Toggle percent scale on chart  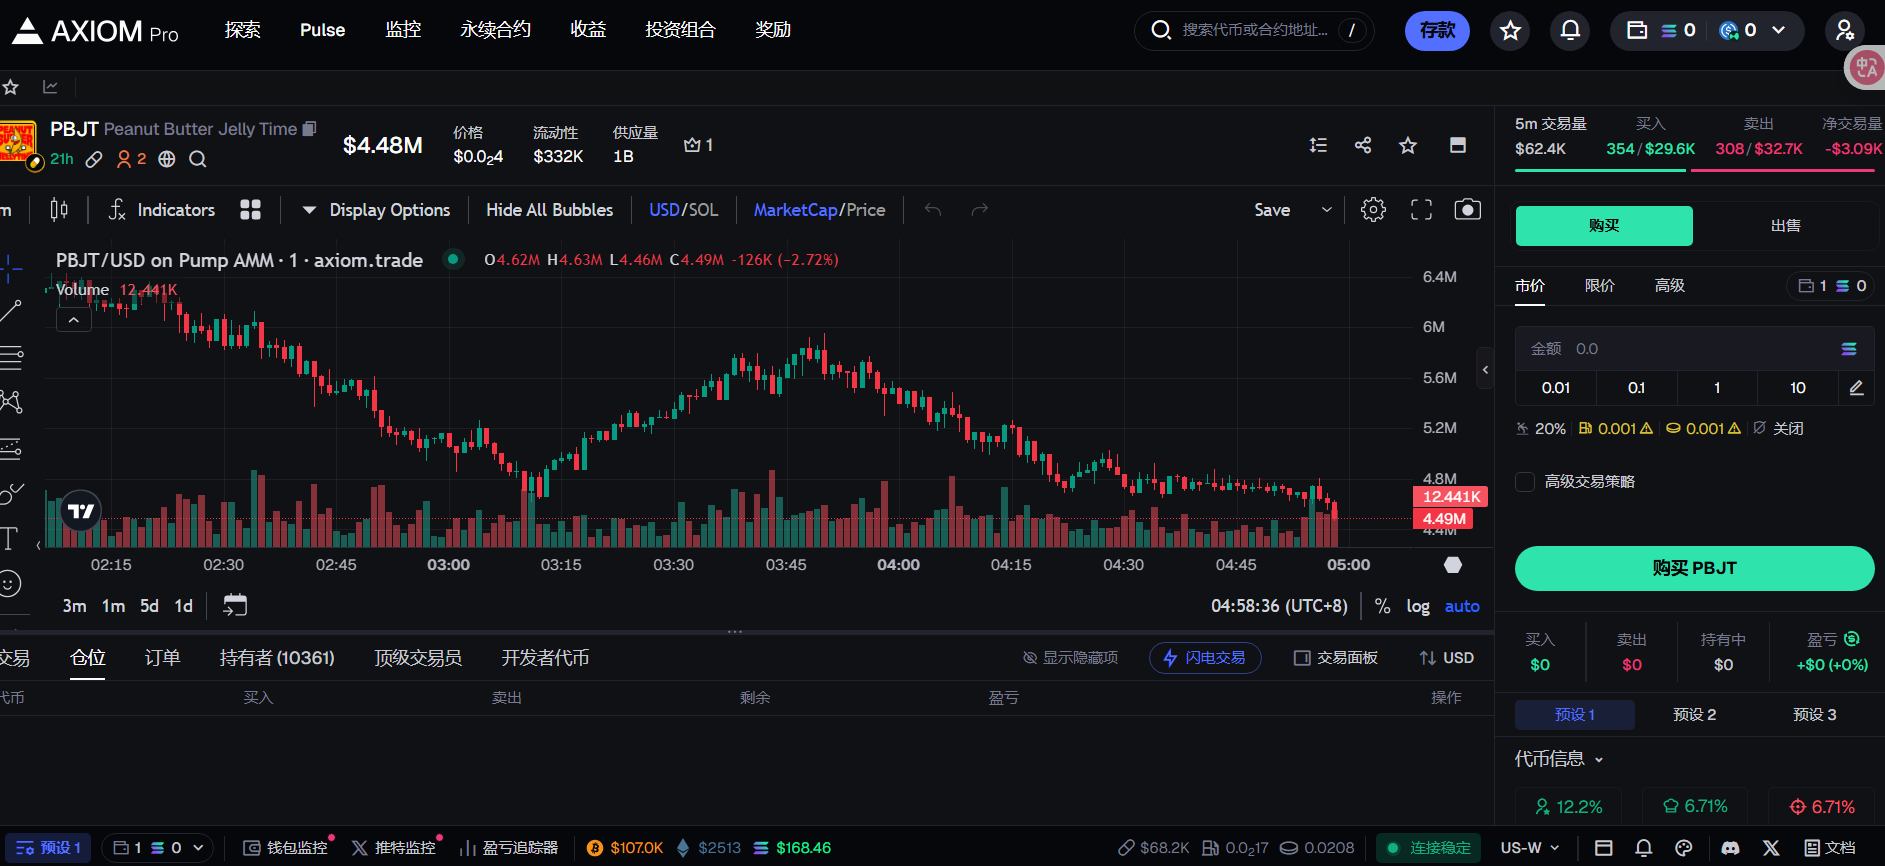[x=1382, y=606]
